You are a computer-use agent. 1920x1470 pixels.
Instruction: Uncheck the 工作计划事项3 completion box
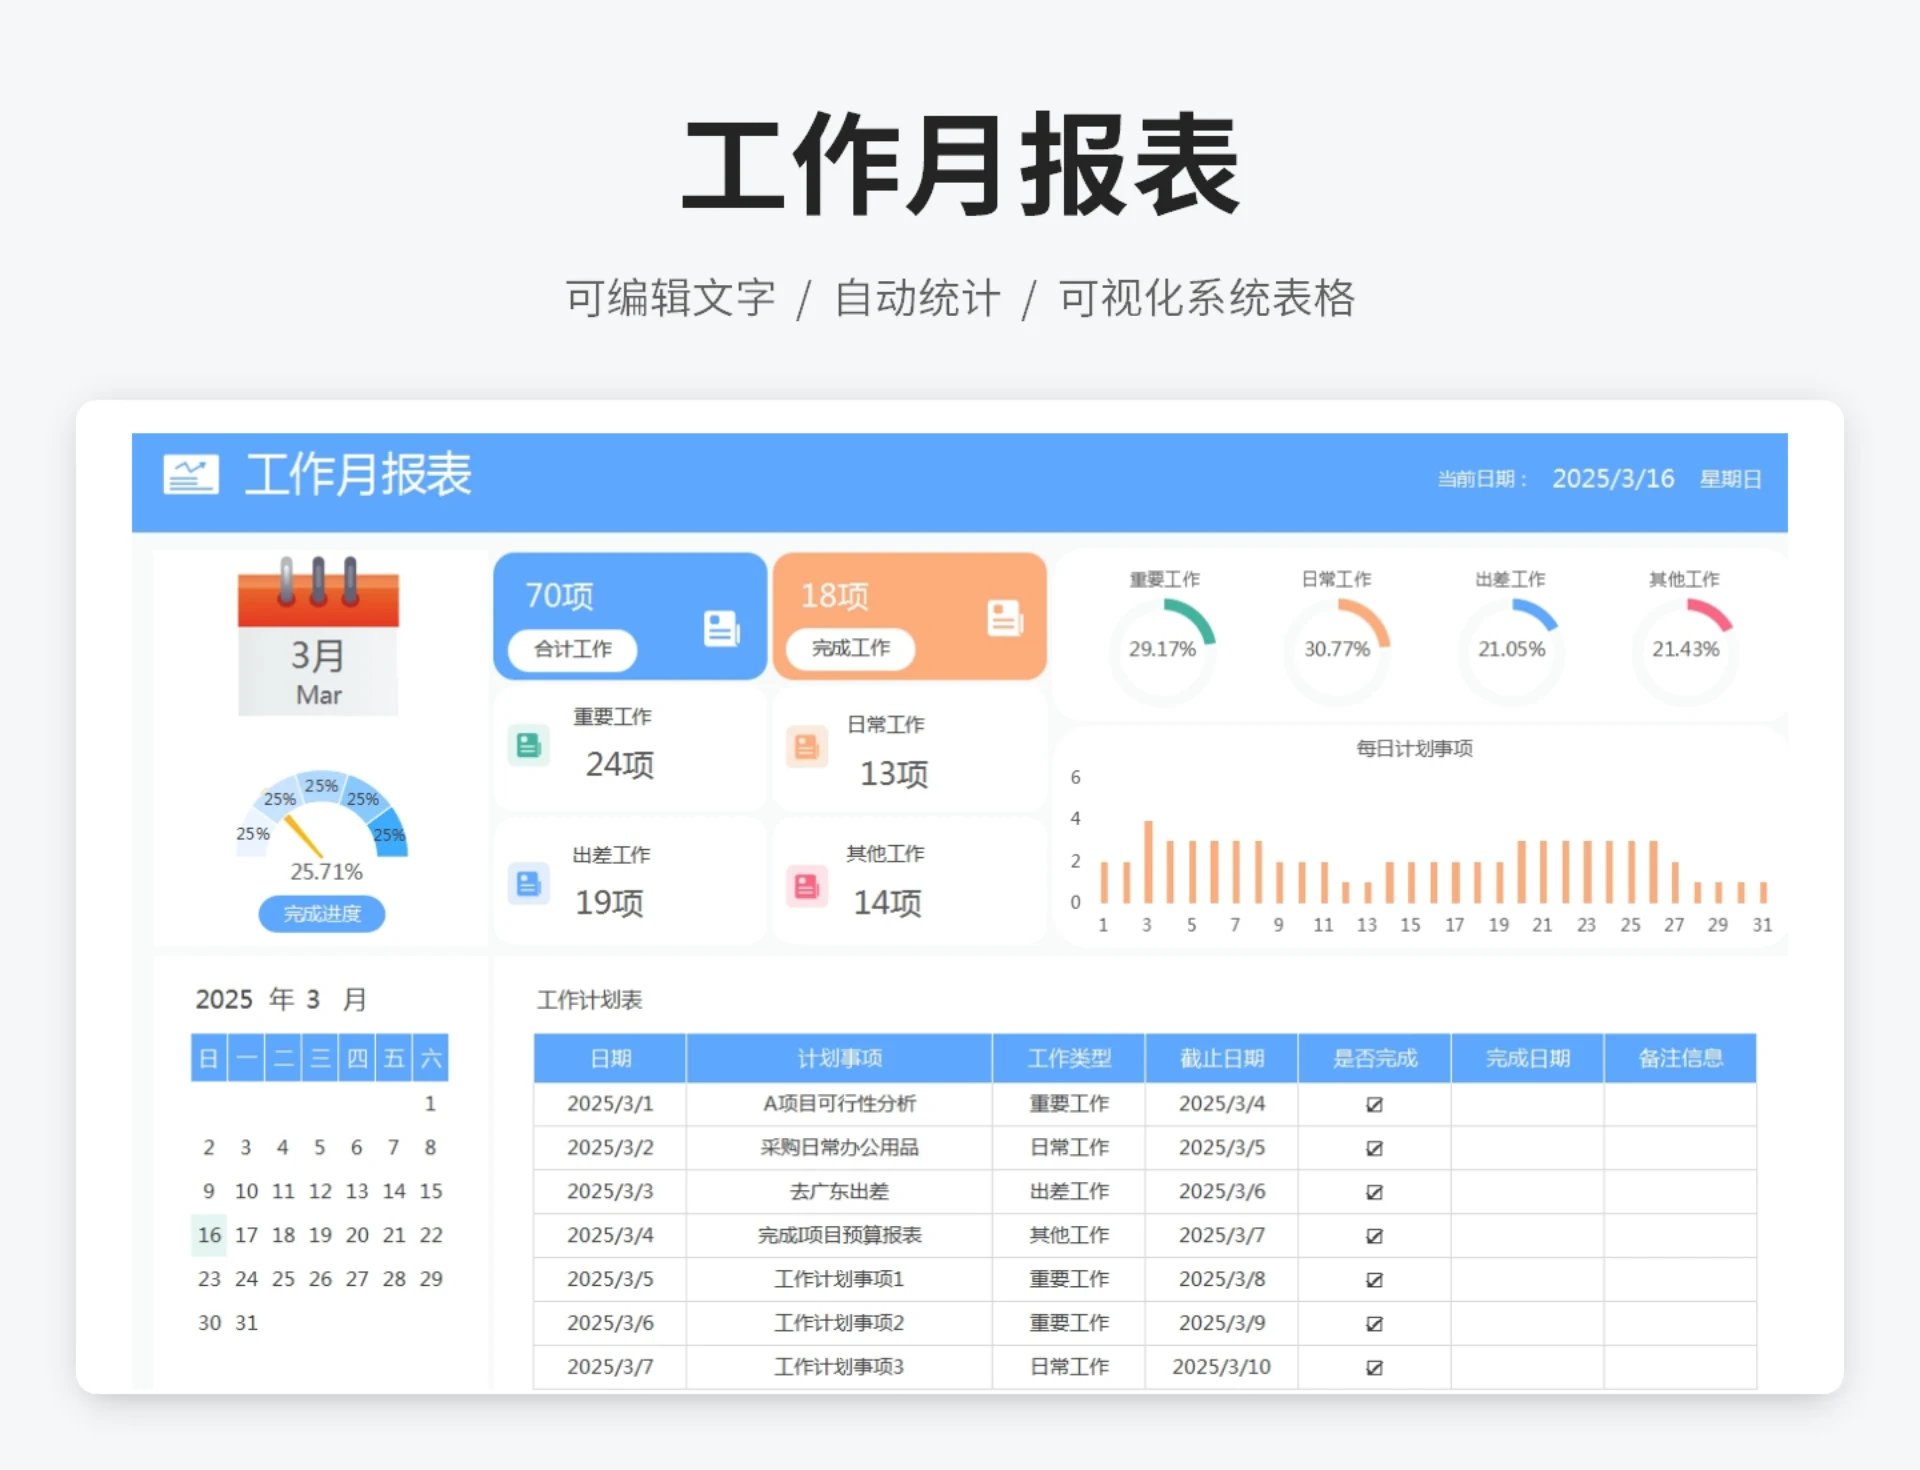coord(1374,1367)
